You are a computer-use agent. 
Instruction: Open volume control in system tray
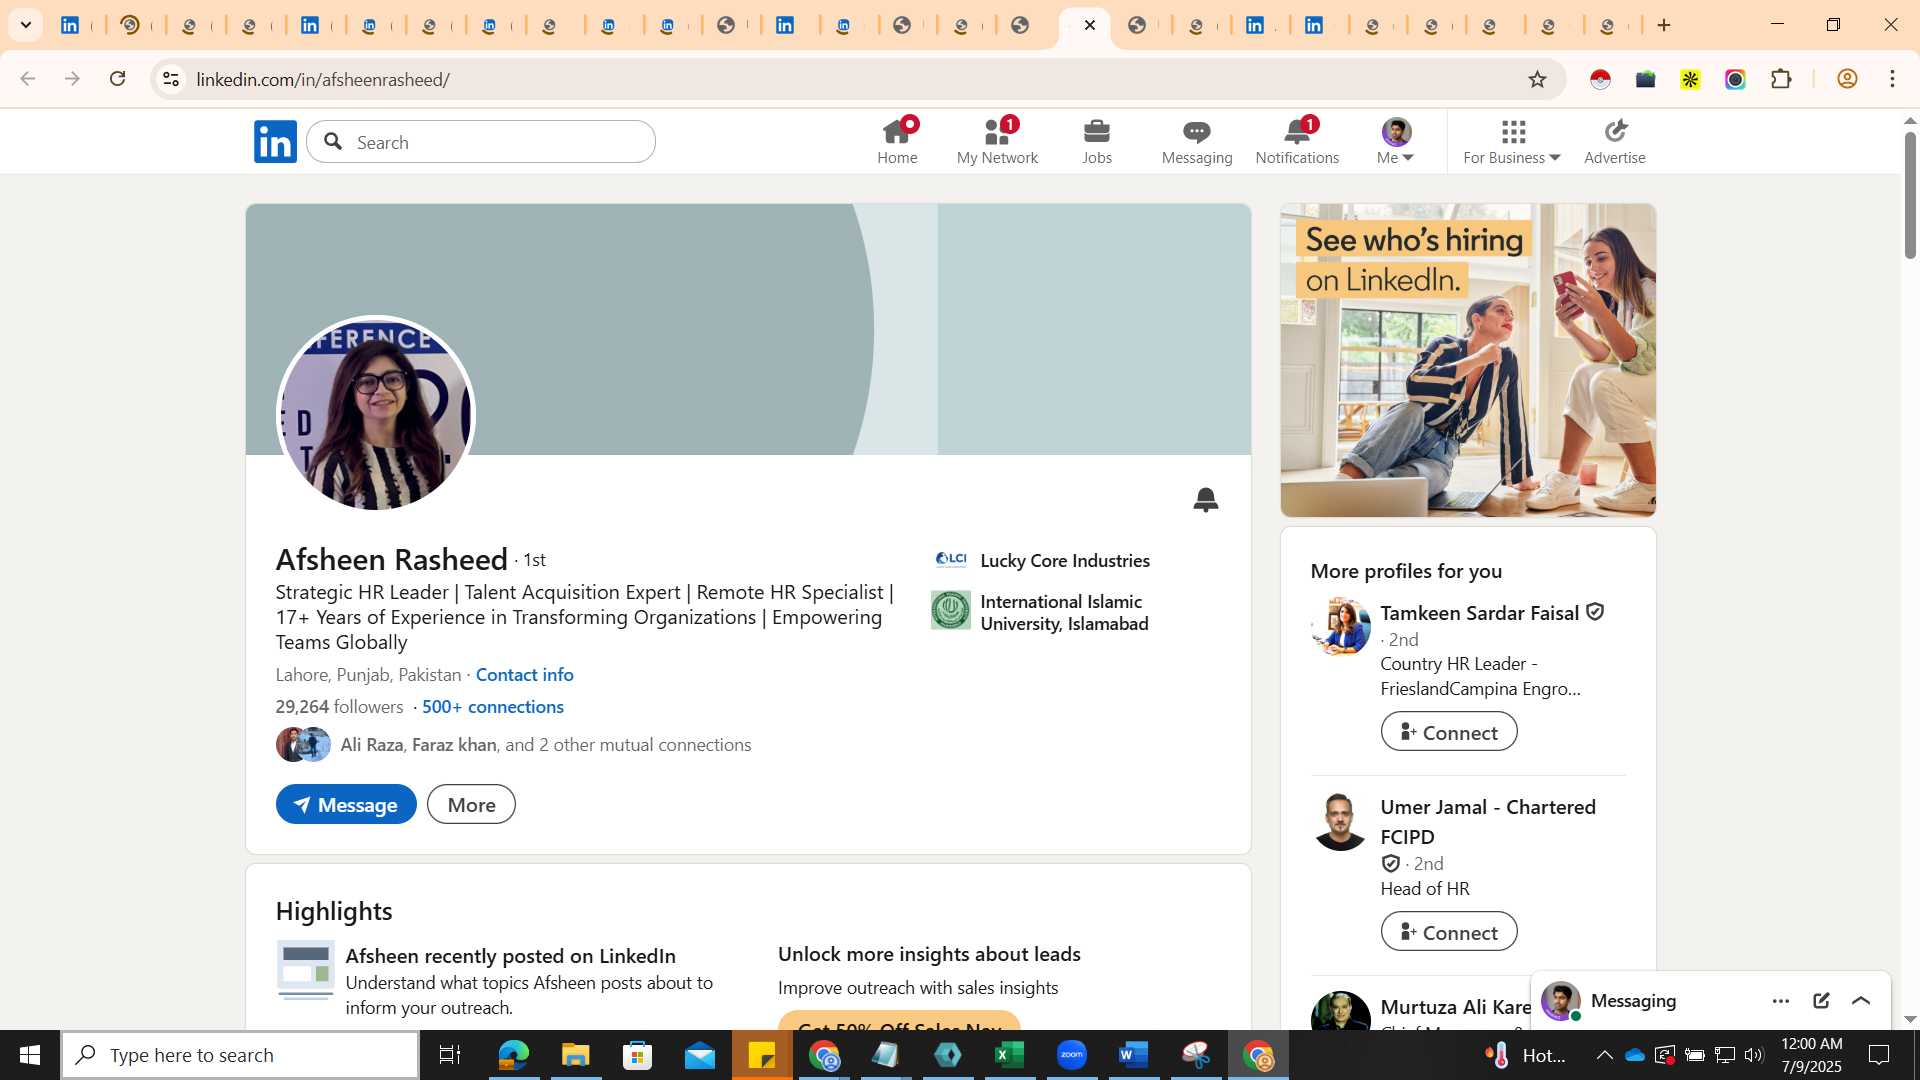pyautogui.click(x=1754, y=1055)
